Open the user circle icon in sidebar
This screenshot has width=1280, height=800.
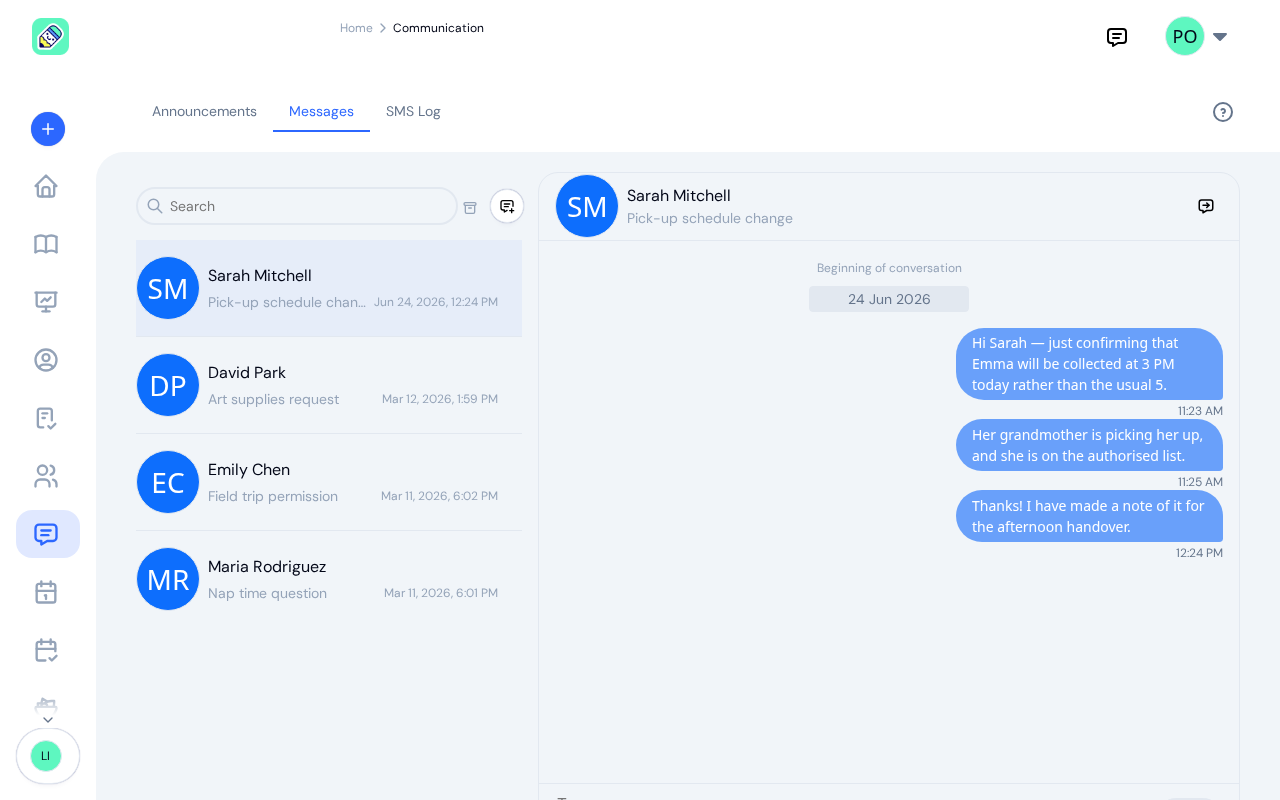[x=46, y=360]
